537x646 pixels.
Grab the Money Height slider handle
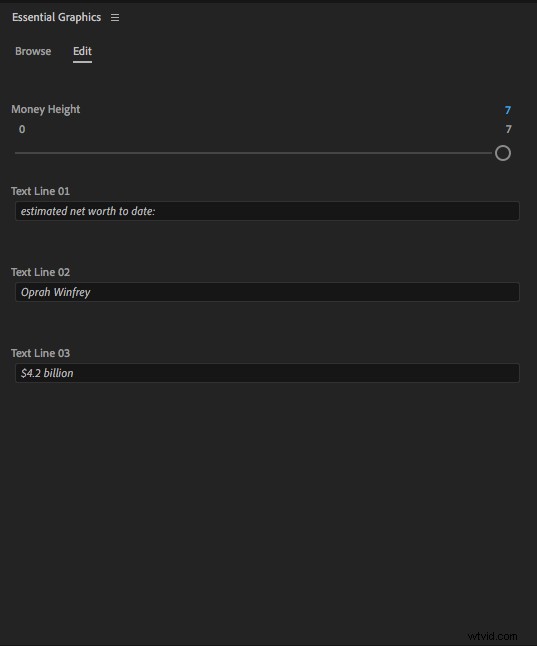tap(503, 153)
